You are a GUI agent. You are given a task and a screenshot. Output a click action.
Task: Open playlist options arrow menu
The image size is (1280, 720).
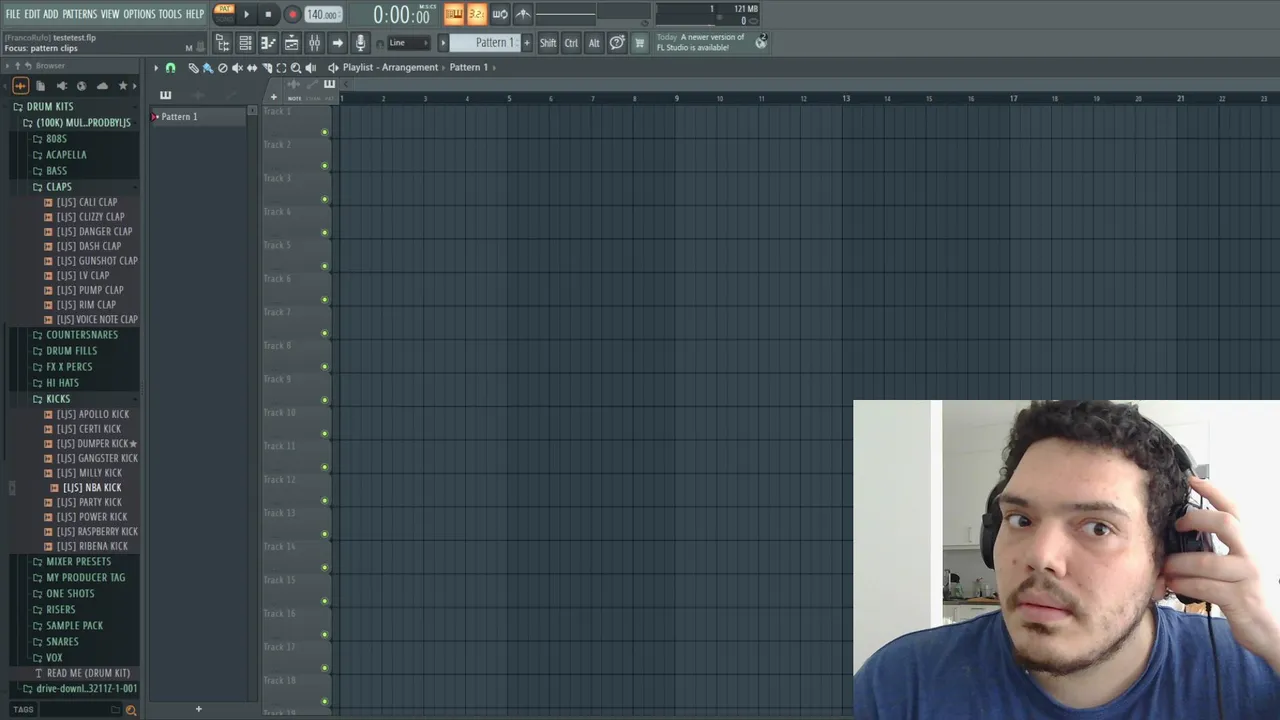[156, 68]
